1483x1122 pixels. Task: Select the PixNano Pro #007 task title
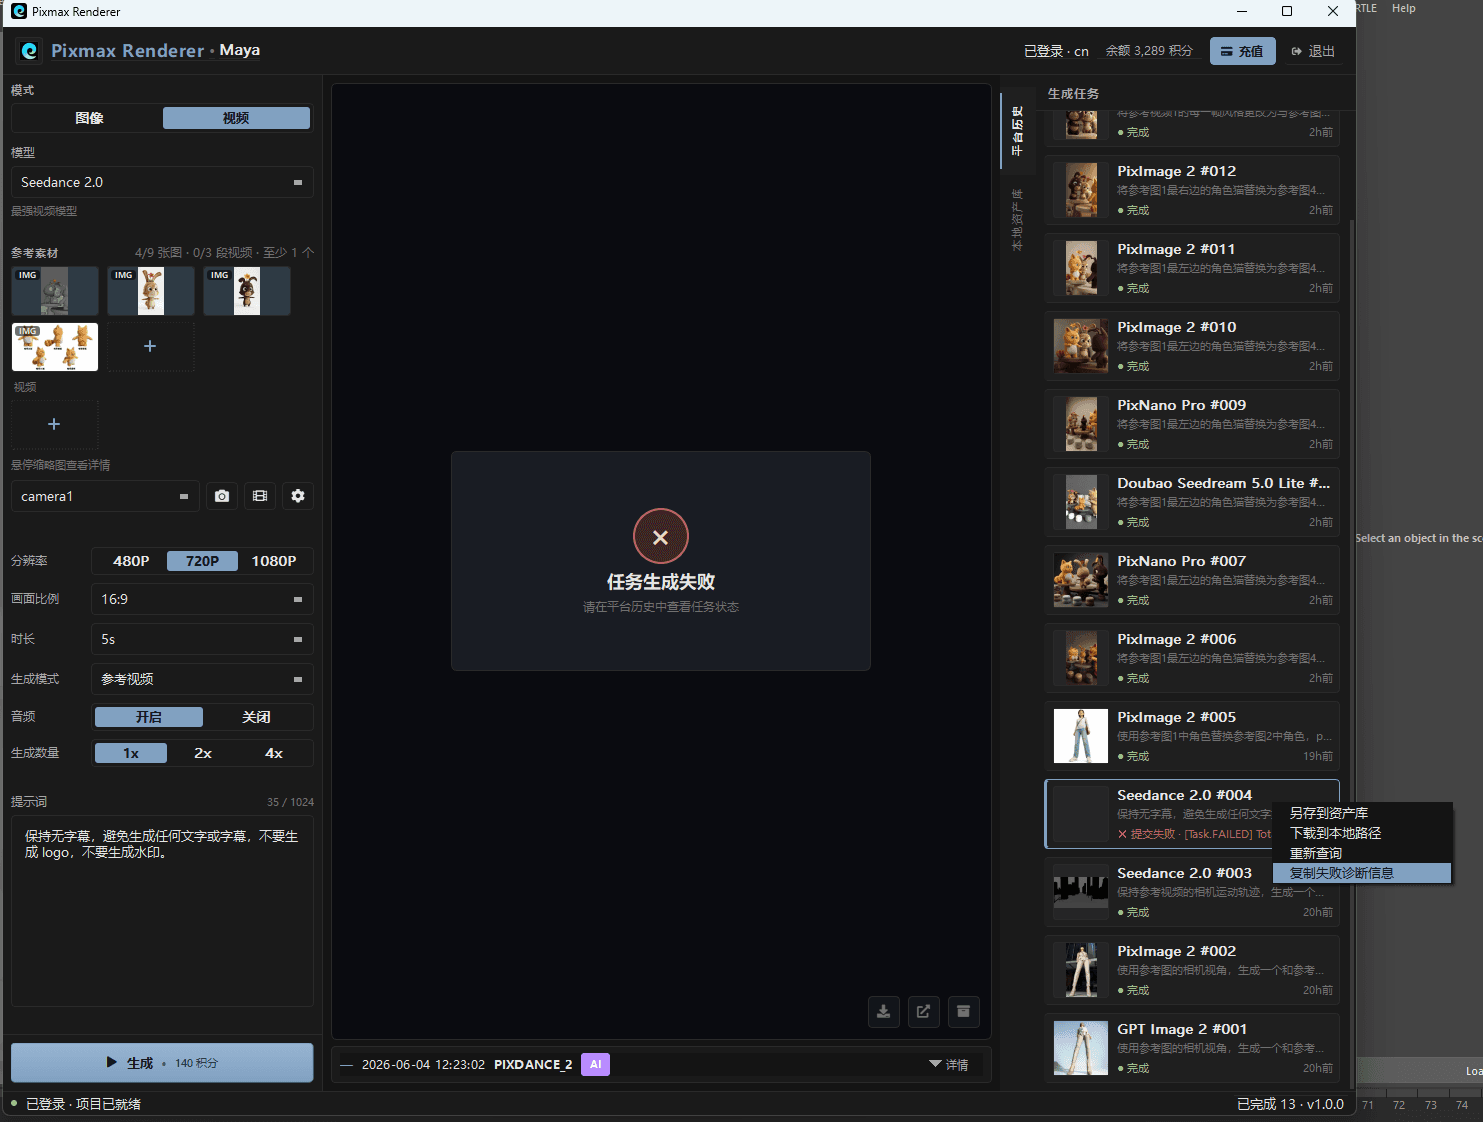[x=1181, y=561]
